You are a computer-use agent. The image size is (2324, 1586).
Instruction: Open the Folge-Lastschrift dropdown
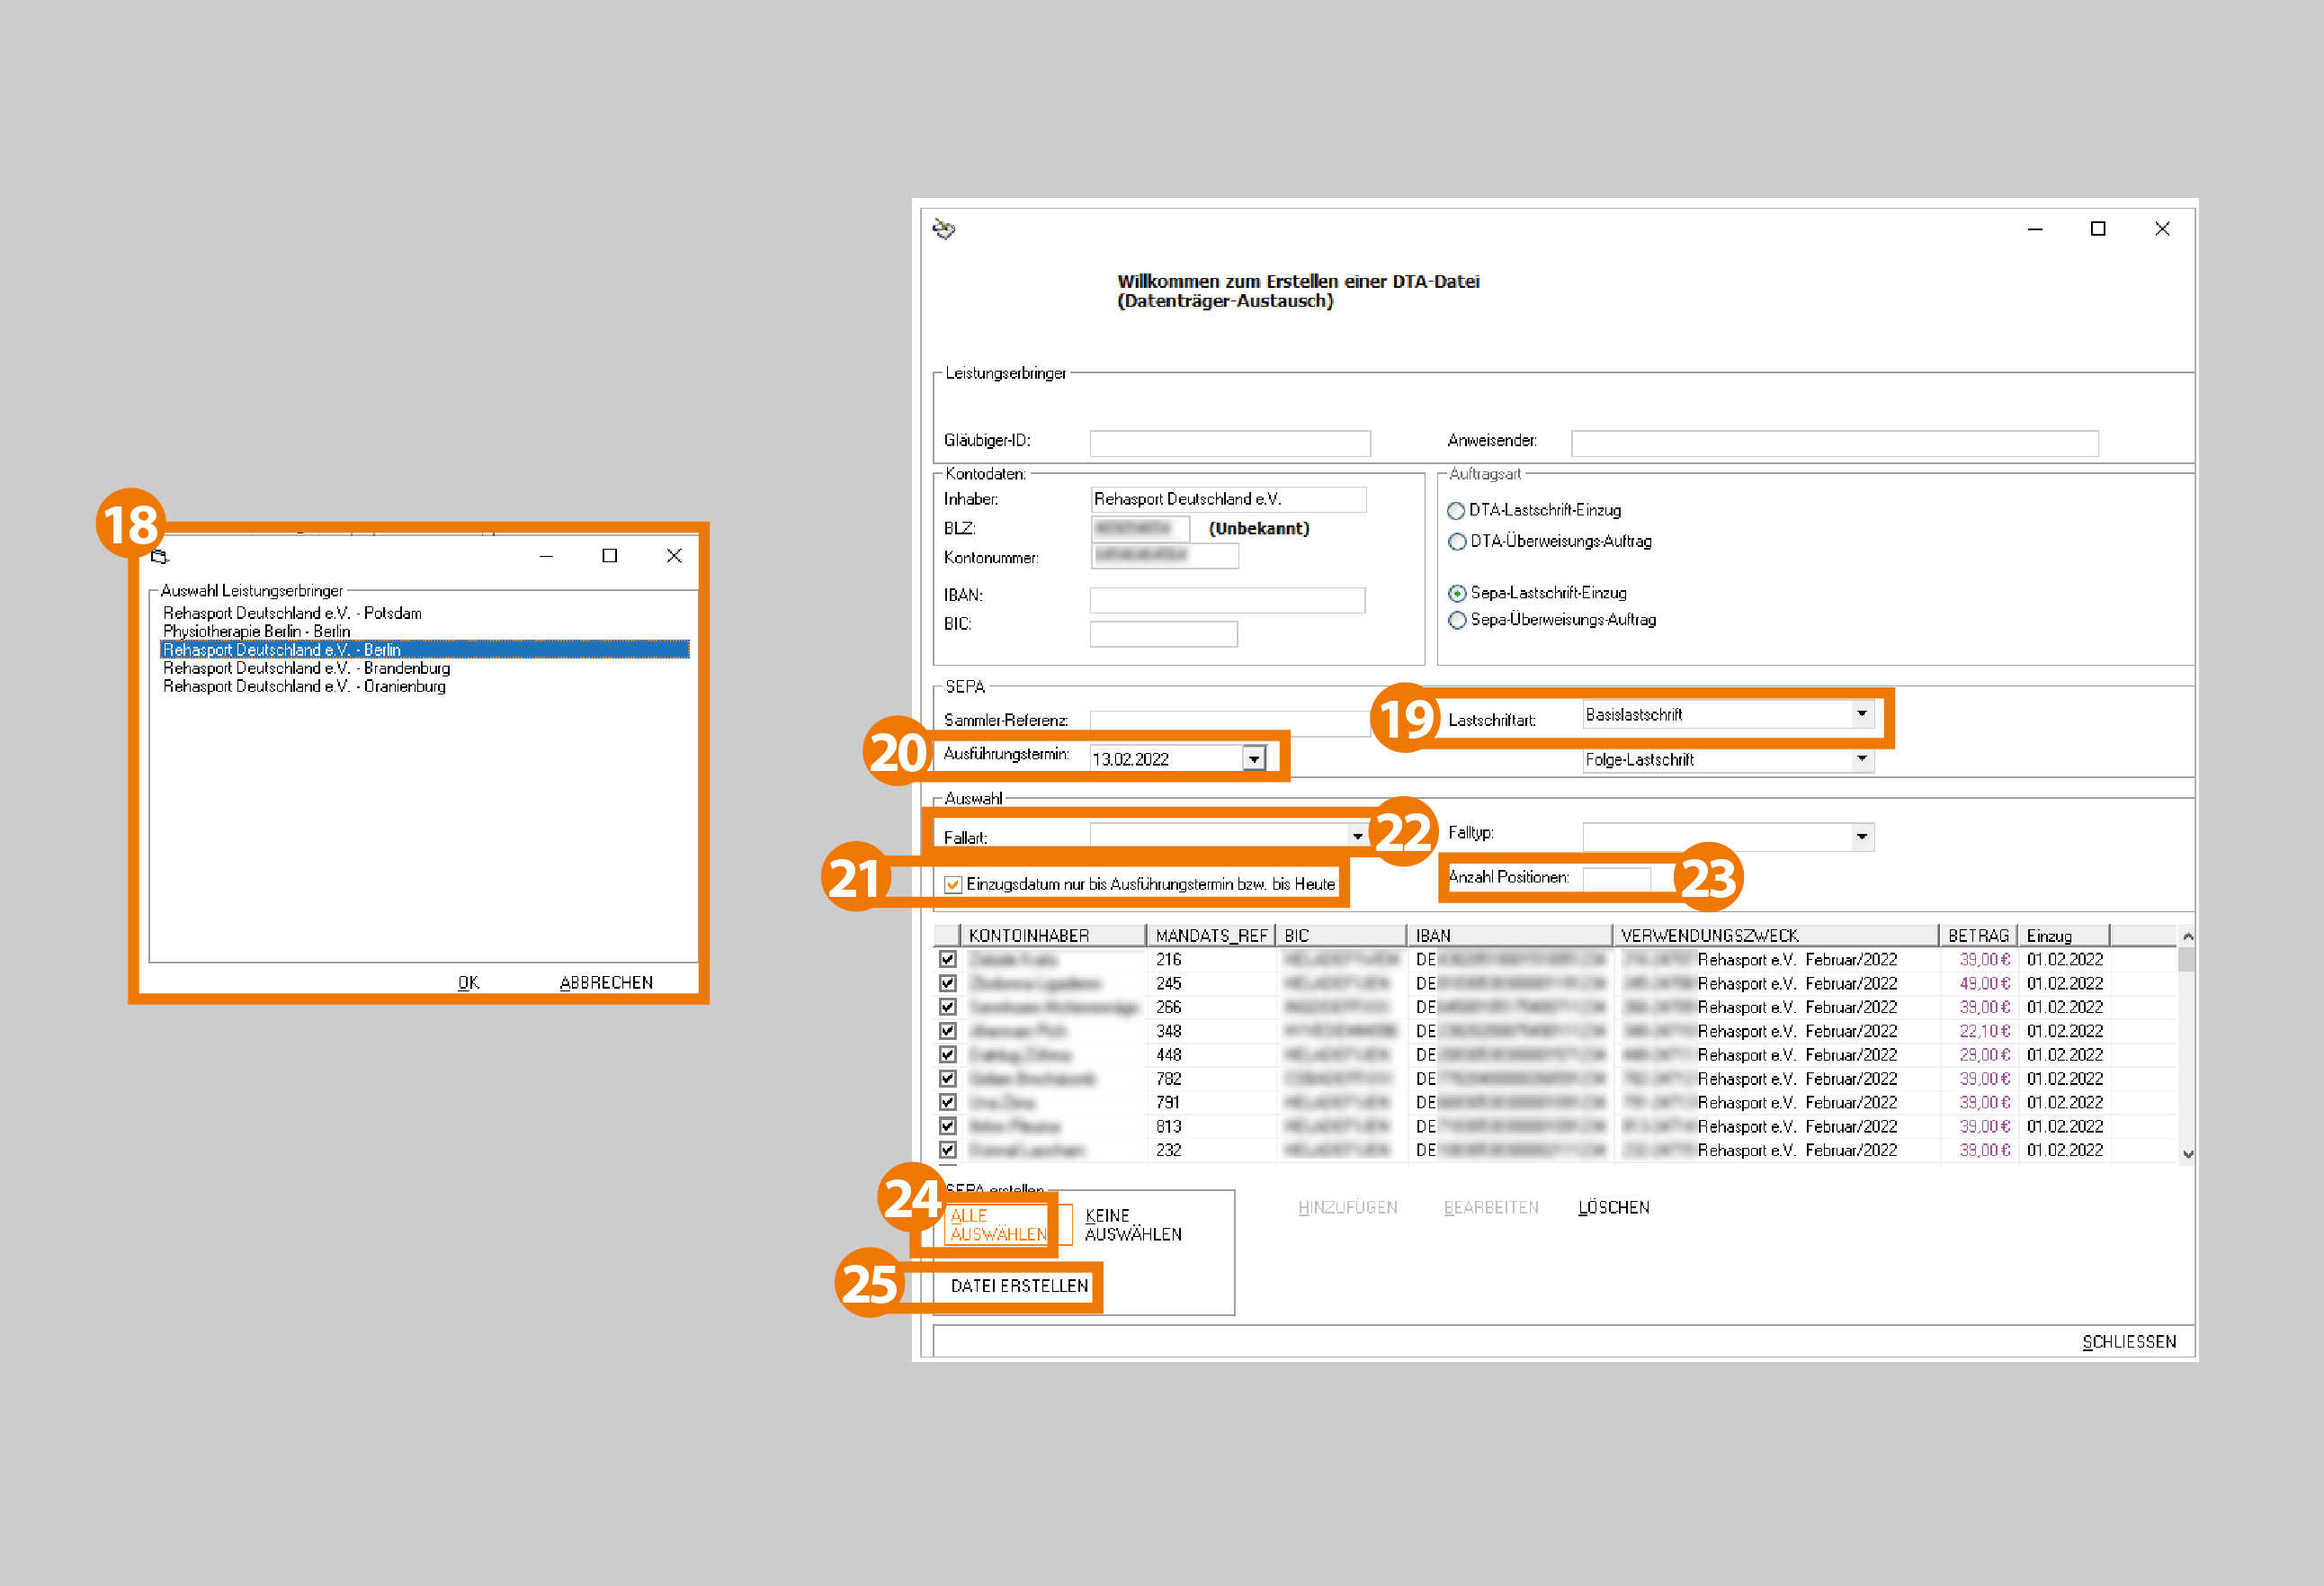pyautogui.click(x=1861, y=759)
